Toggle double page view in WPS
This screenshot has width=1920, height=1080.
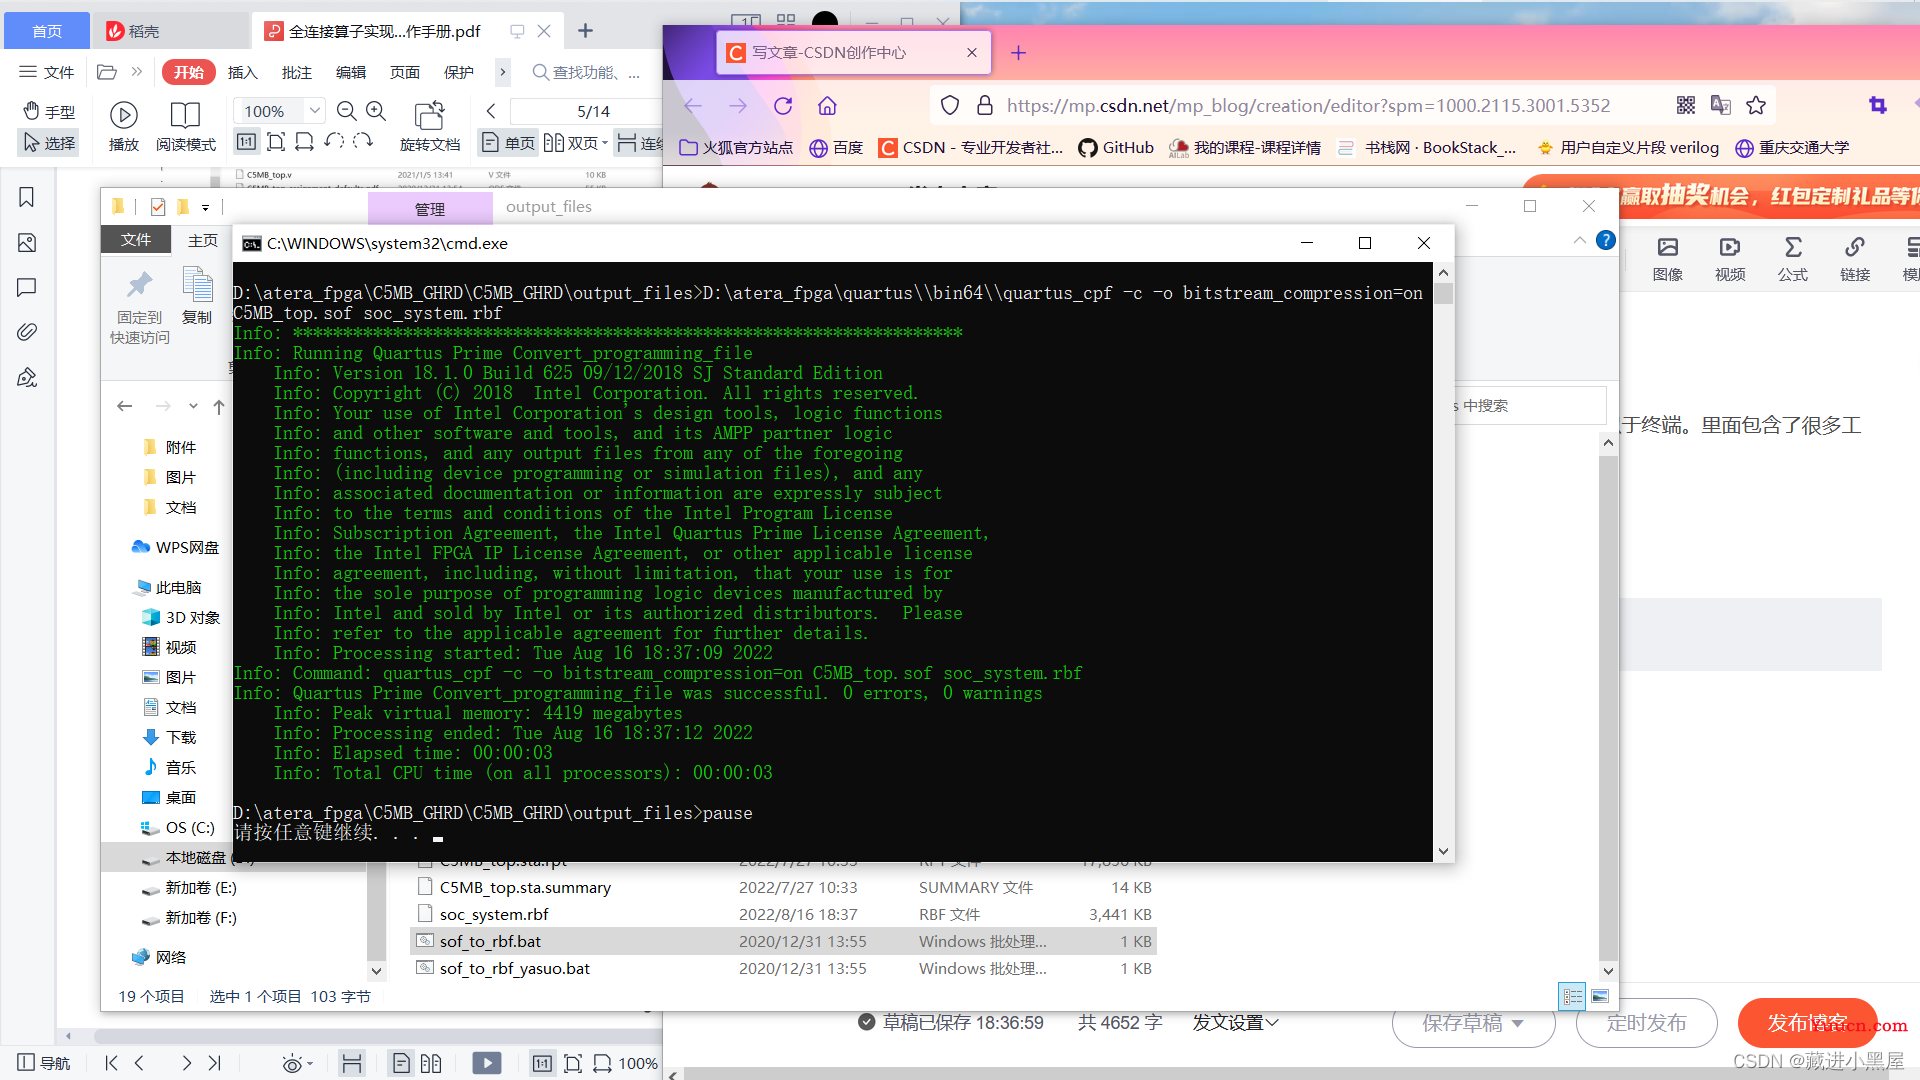tap(576, 143)
